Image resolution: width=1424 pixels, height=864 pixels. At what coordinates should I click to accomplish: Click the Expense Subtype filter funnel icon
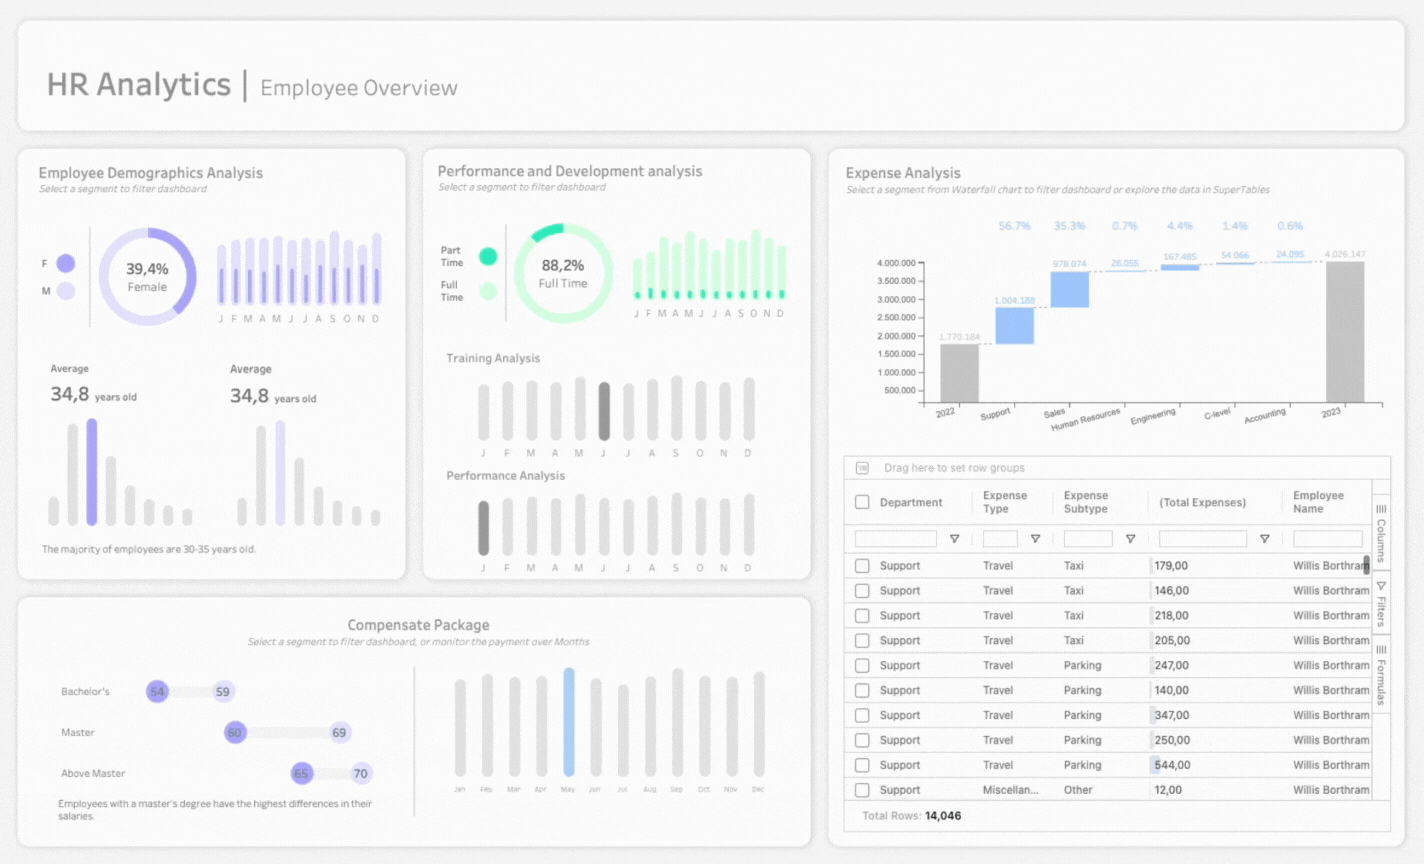tap(1130, 538)
